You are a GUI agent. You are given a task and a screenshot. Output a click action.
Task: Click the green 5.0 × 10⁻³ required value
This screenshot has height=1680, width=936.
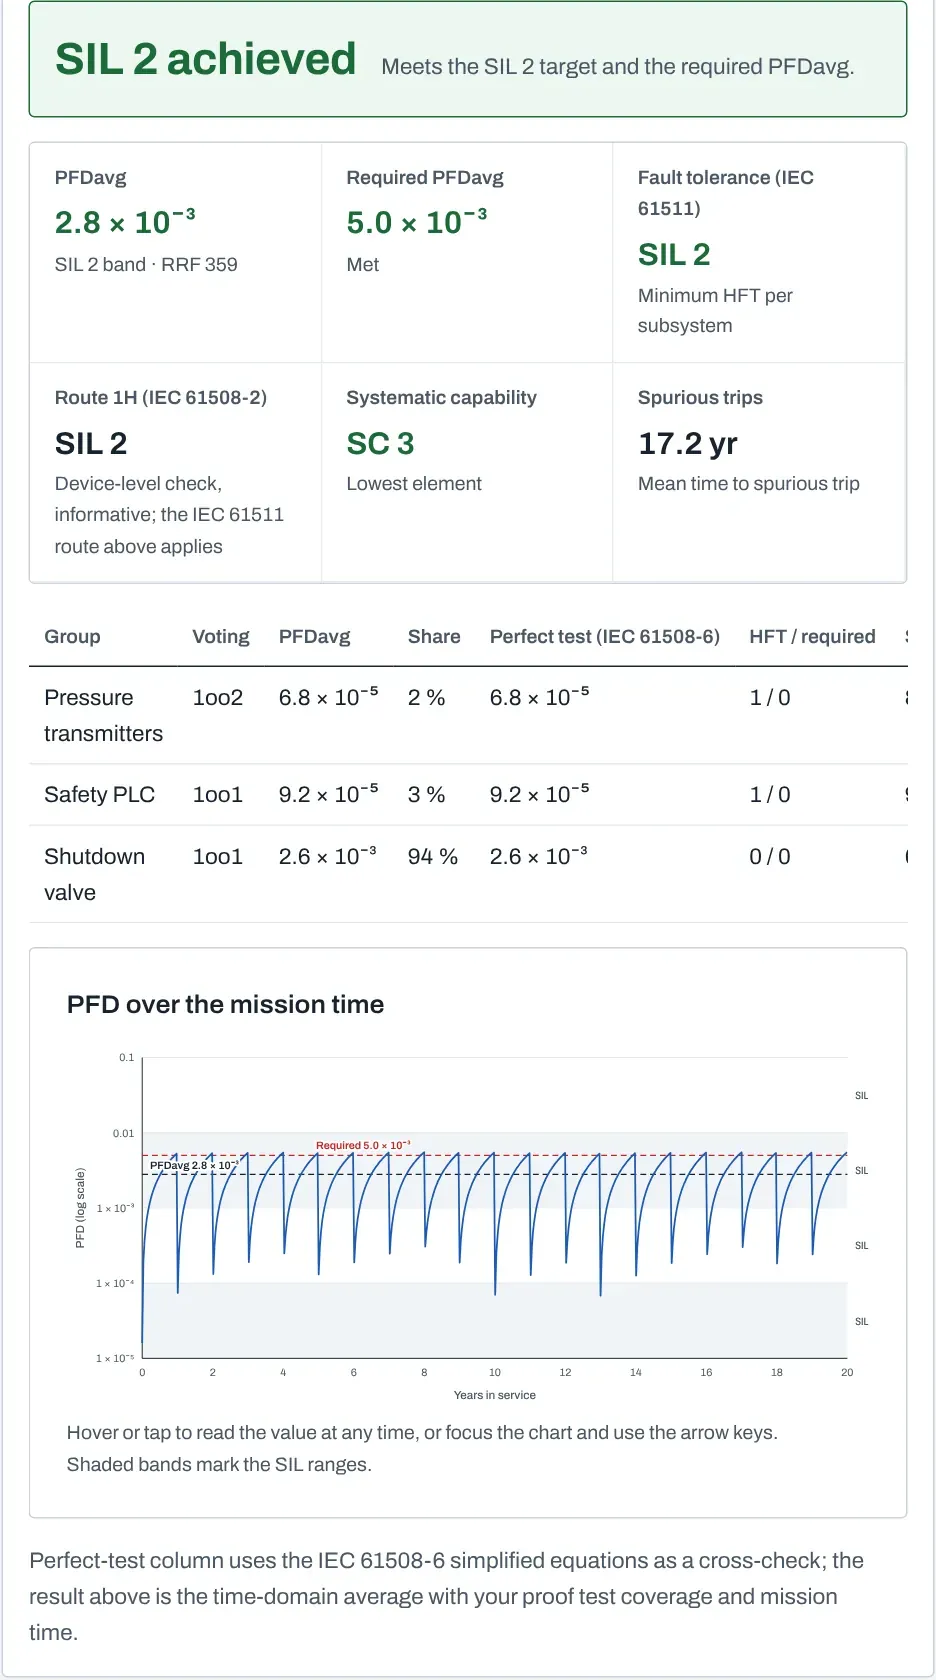(x=417, y=221)
